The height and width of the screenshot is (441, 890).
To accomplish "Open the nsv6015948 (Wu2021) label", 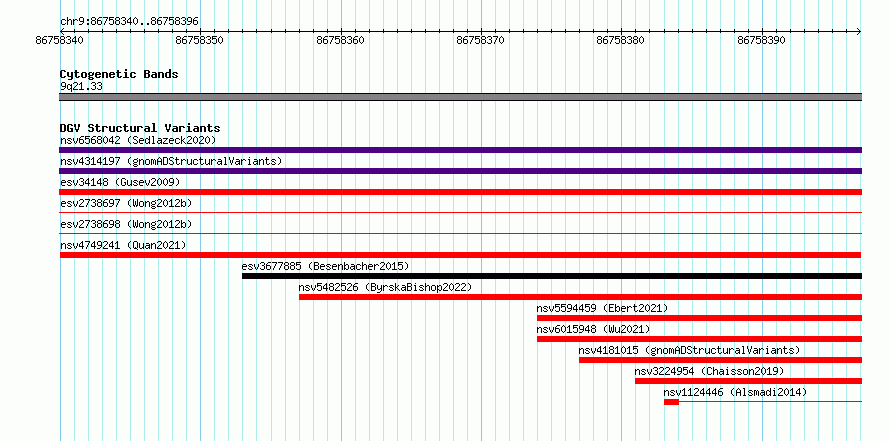I will click(593, 329).
